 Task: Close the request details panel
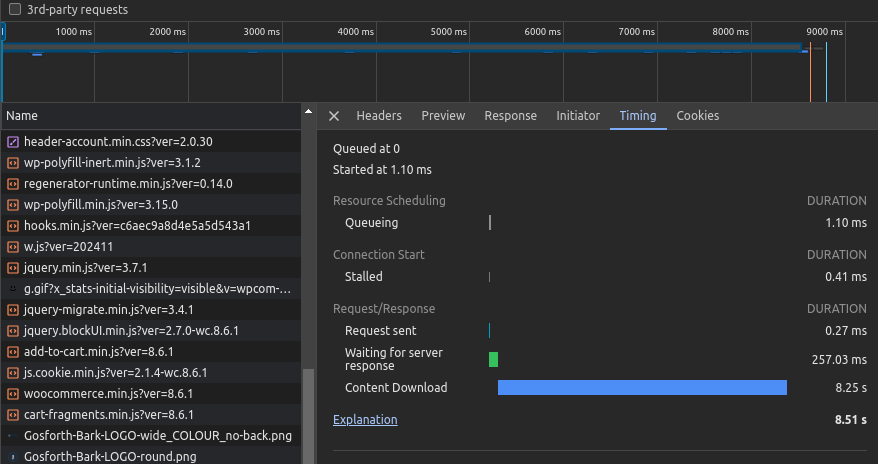[x=334, y=116]
